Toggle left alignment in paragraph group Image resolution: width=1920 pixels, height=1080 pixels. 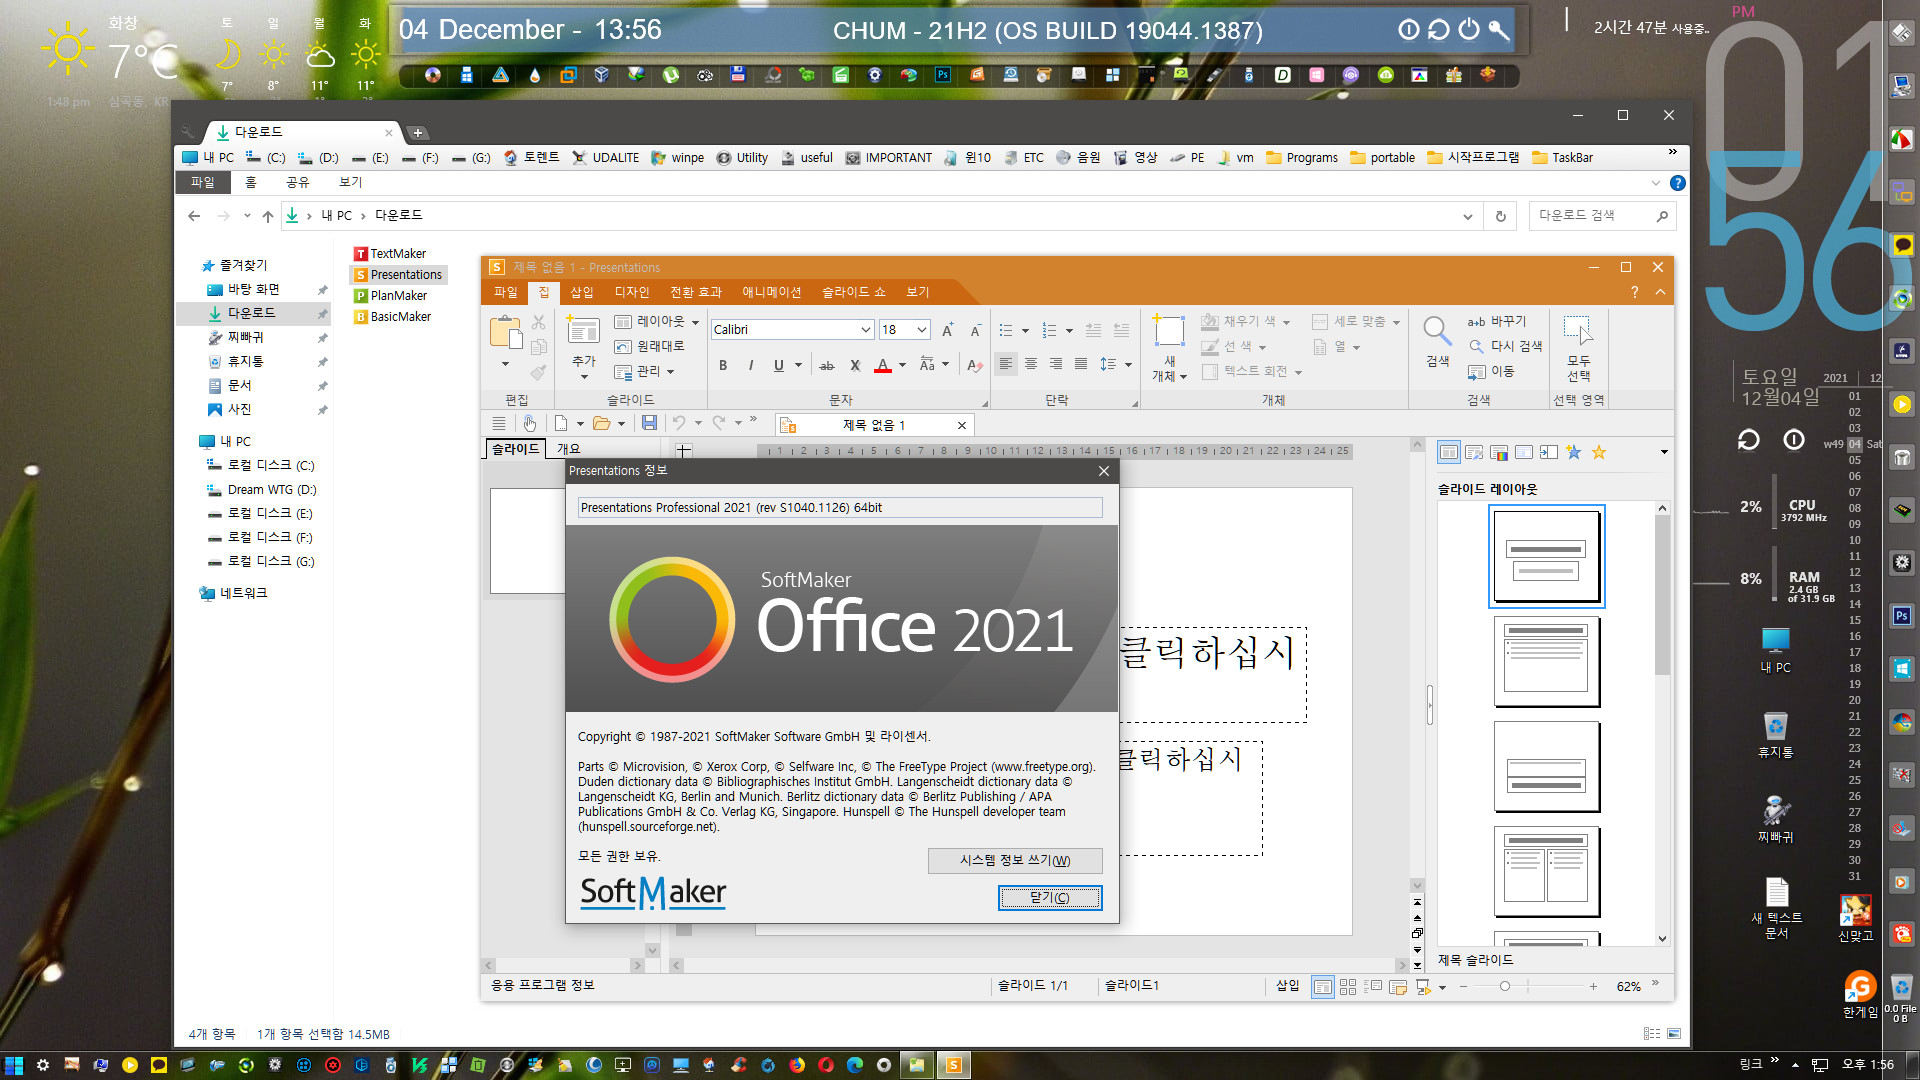[x=1006, y=364]
